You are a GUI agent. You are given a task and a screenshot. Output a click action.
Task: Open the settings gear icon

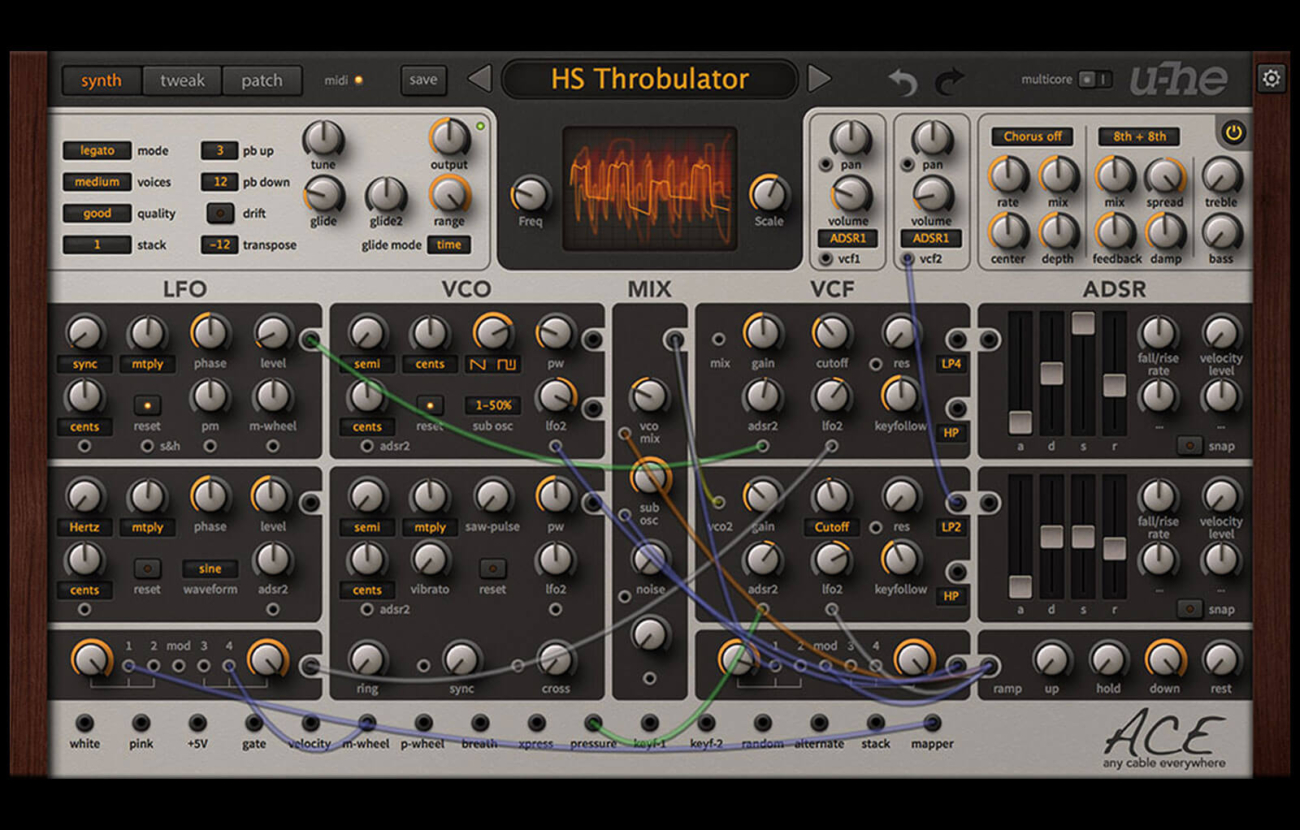tap(1271, 78)
